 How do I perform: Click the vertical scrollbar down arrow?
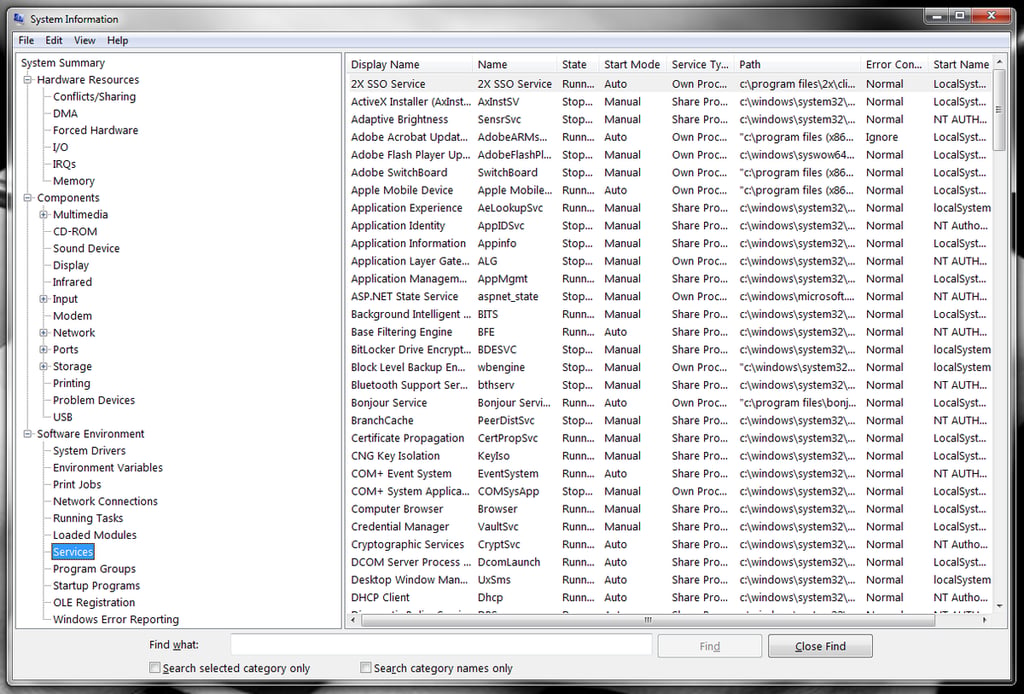point(999,607)
